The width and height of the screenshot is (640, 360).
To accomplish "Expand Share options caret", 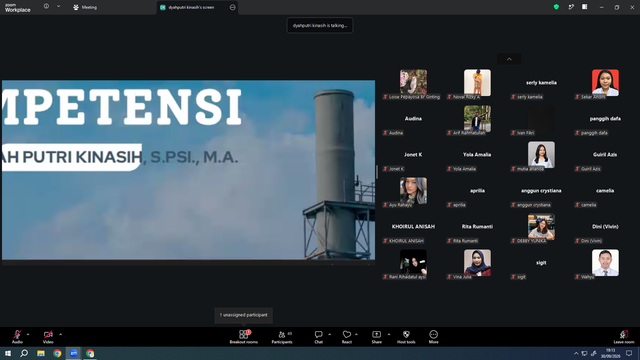I will (389, 334).
